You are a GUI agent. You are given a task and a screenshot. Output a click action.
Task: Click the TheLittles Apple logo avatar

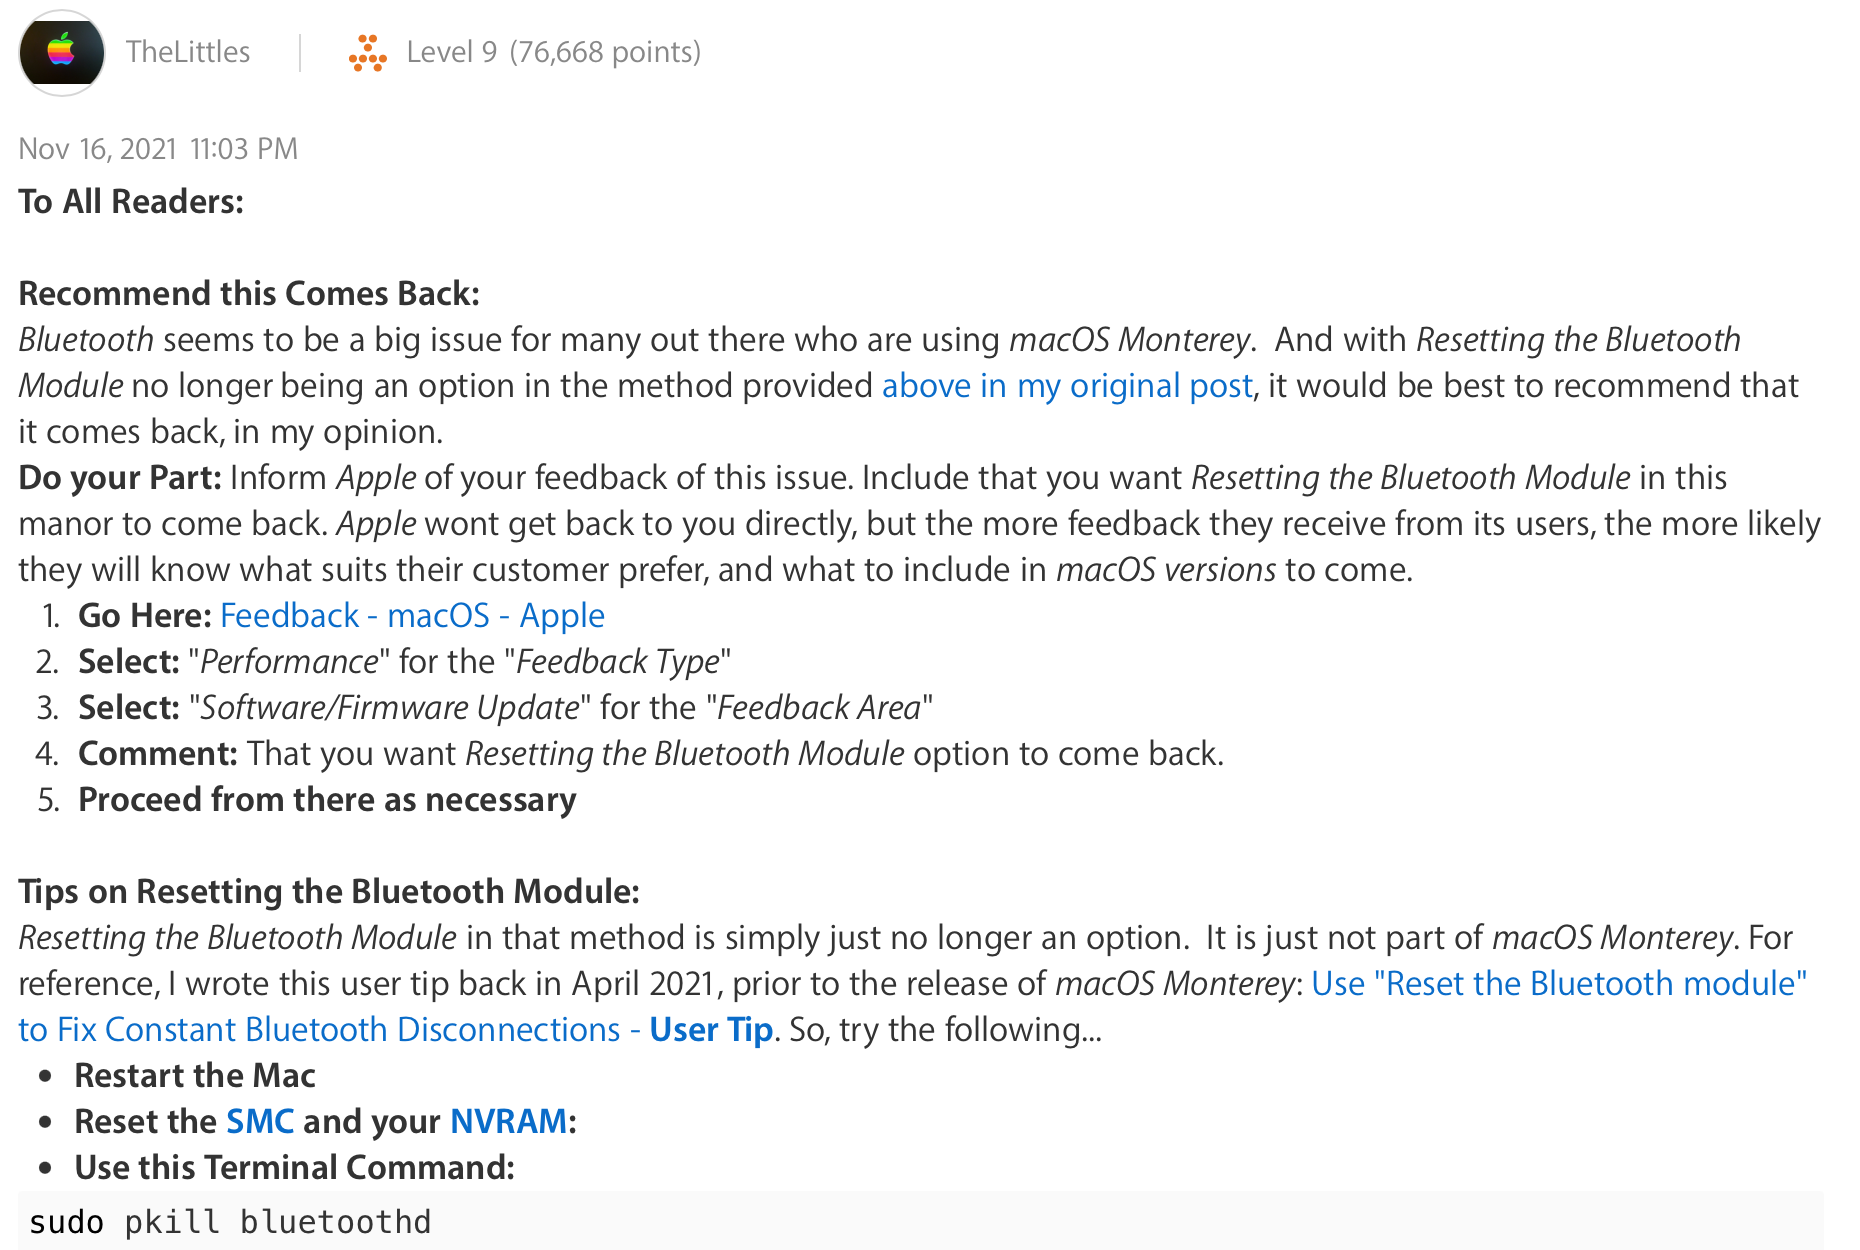click(x=62, y=52)
